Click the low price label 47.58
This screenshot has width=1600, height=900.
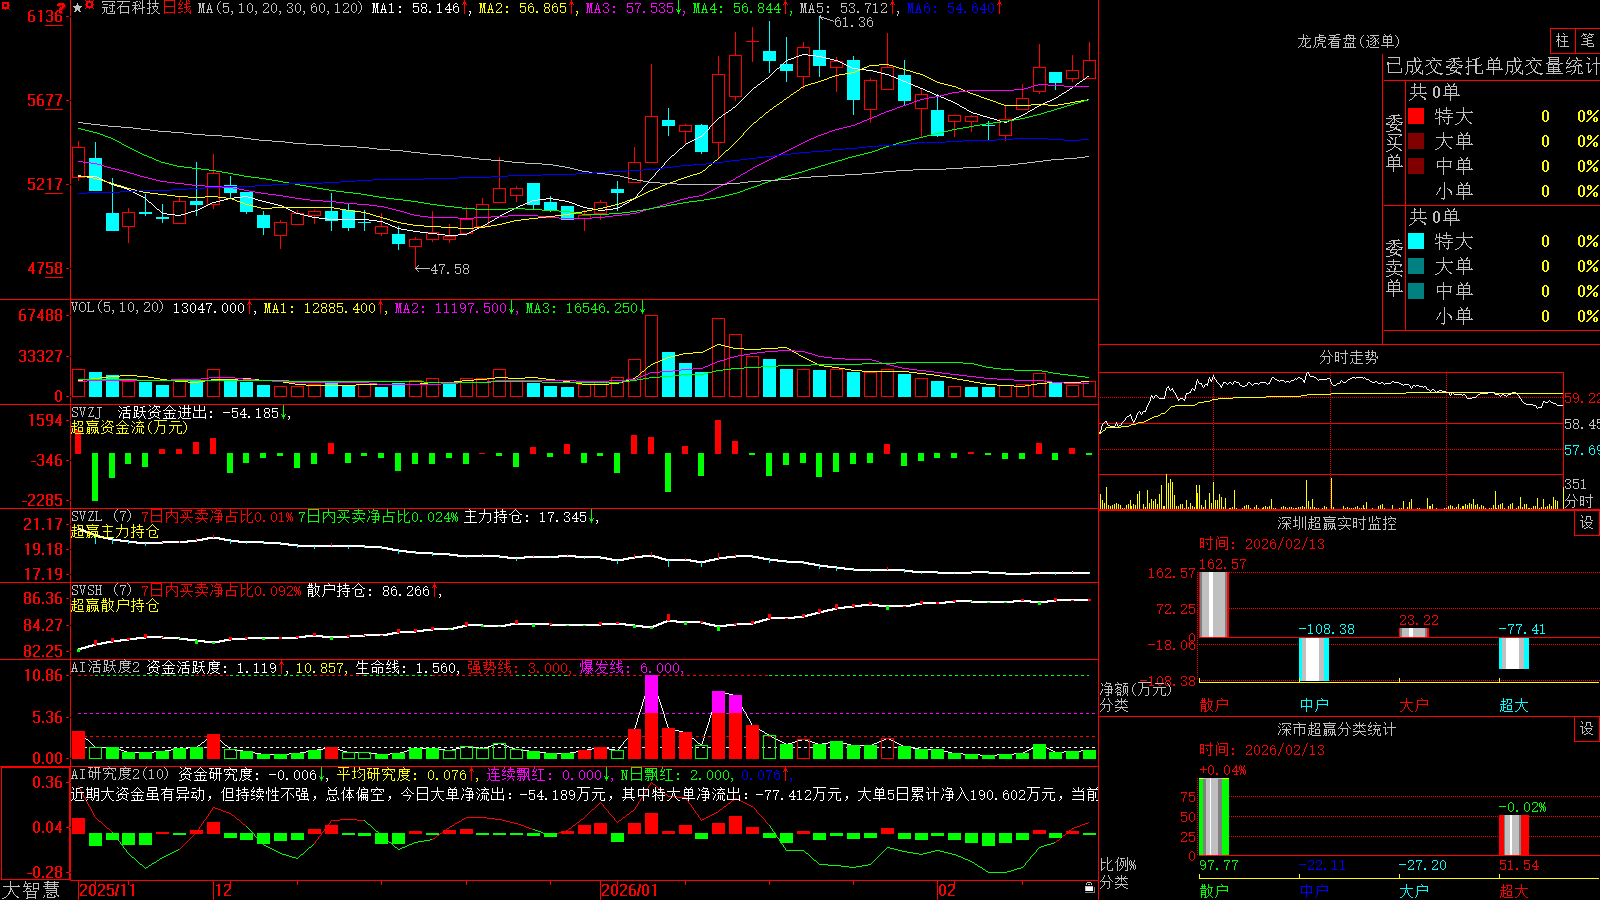(449, 269)
